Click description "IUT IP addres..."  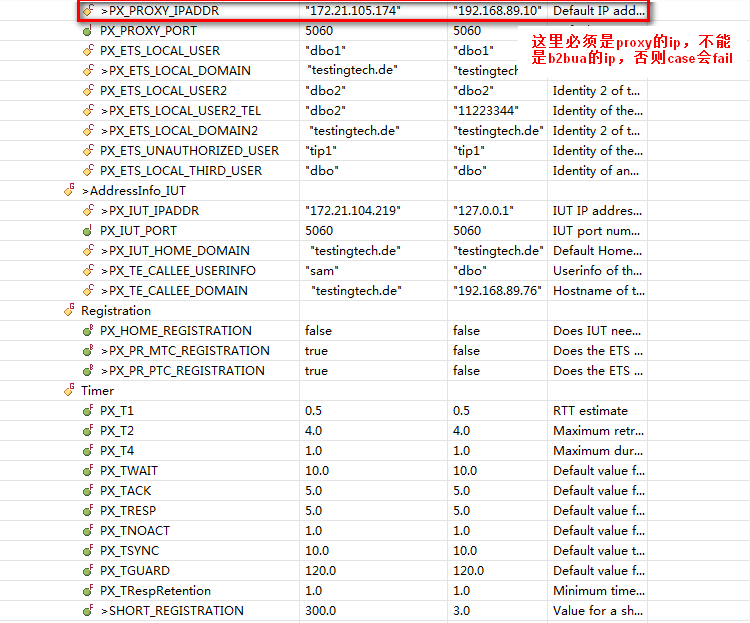click(x=597, y=211)
